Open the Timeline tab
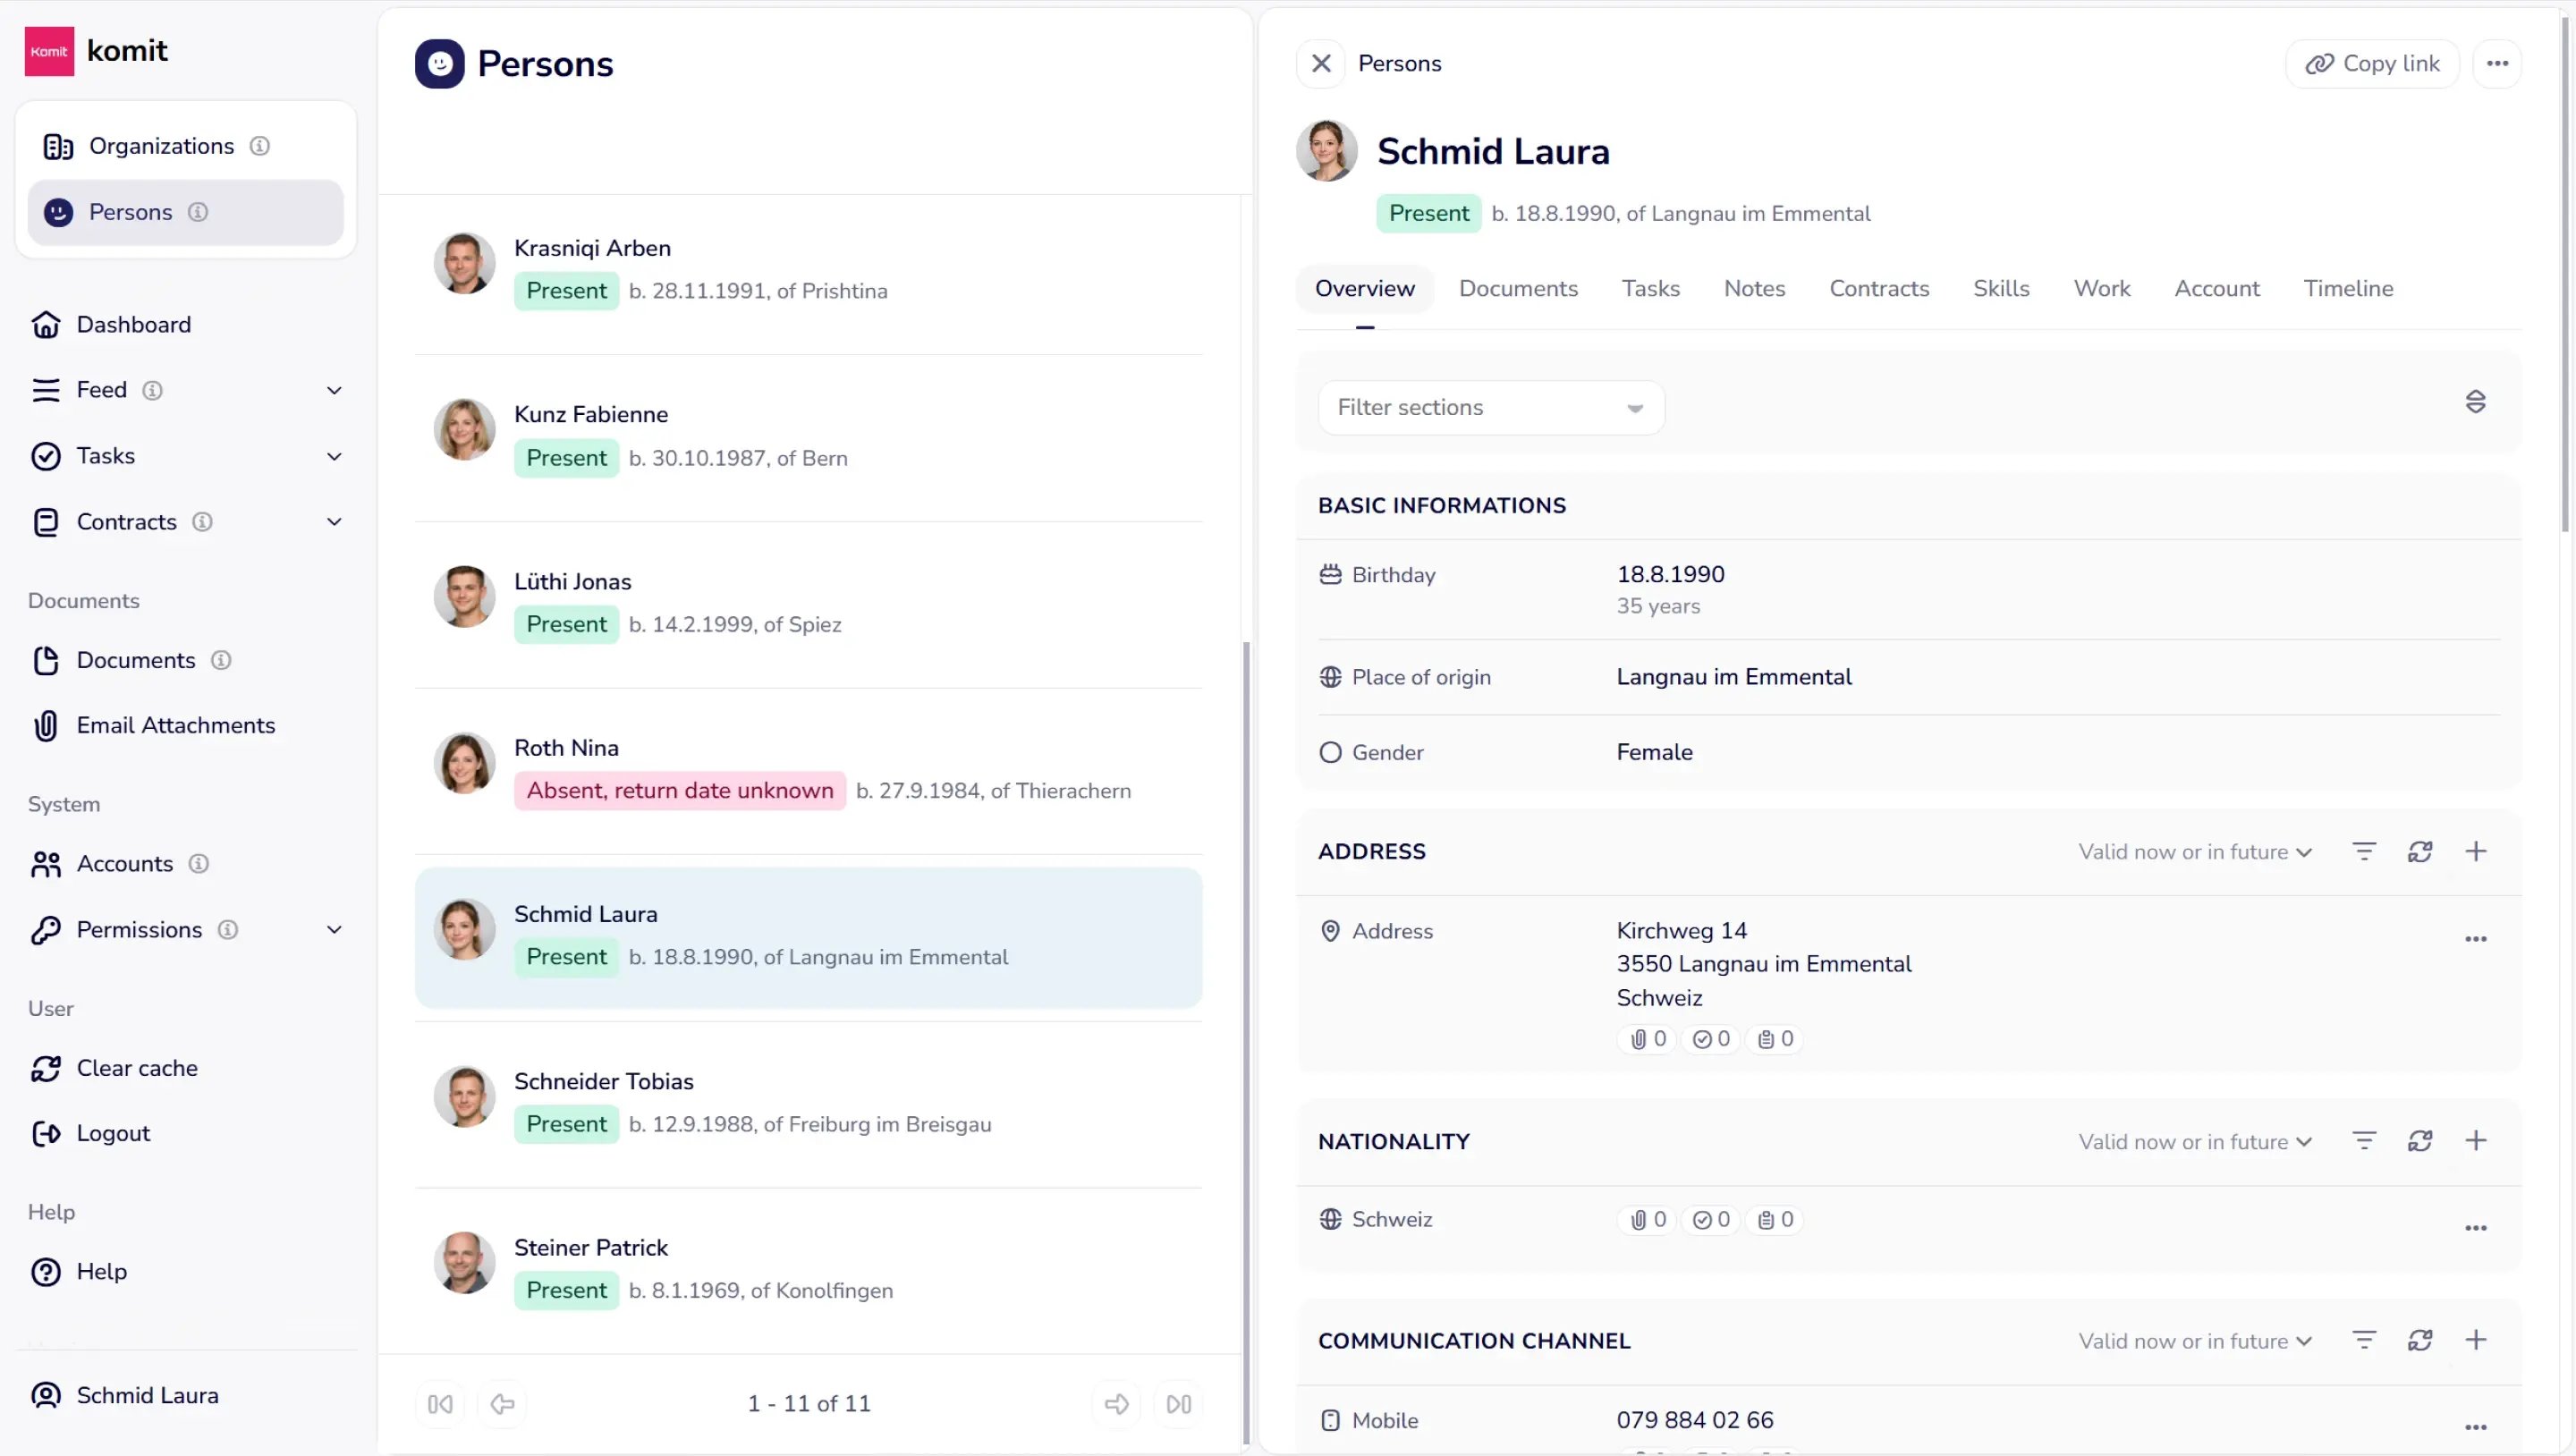Viewport: 2576px width, 1456px height. [x=2347, y=288]
